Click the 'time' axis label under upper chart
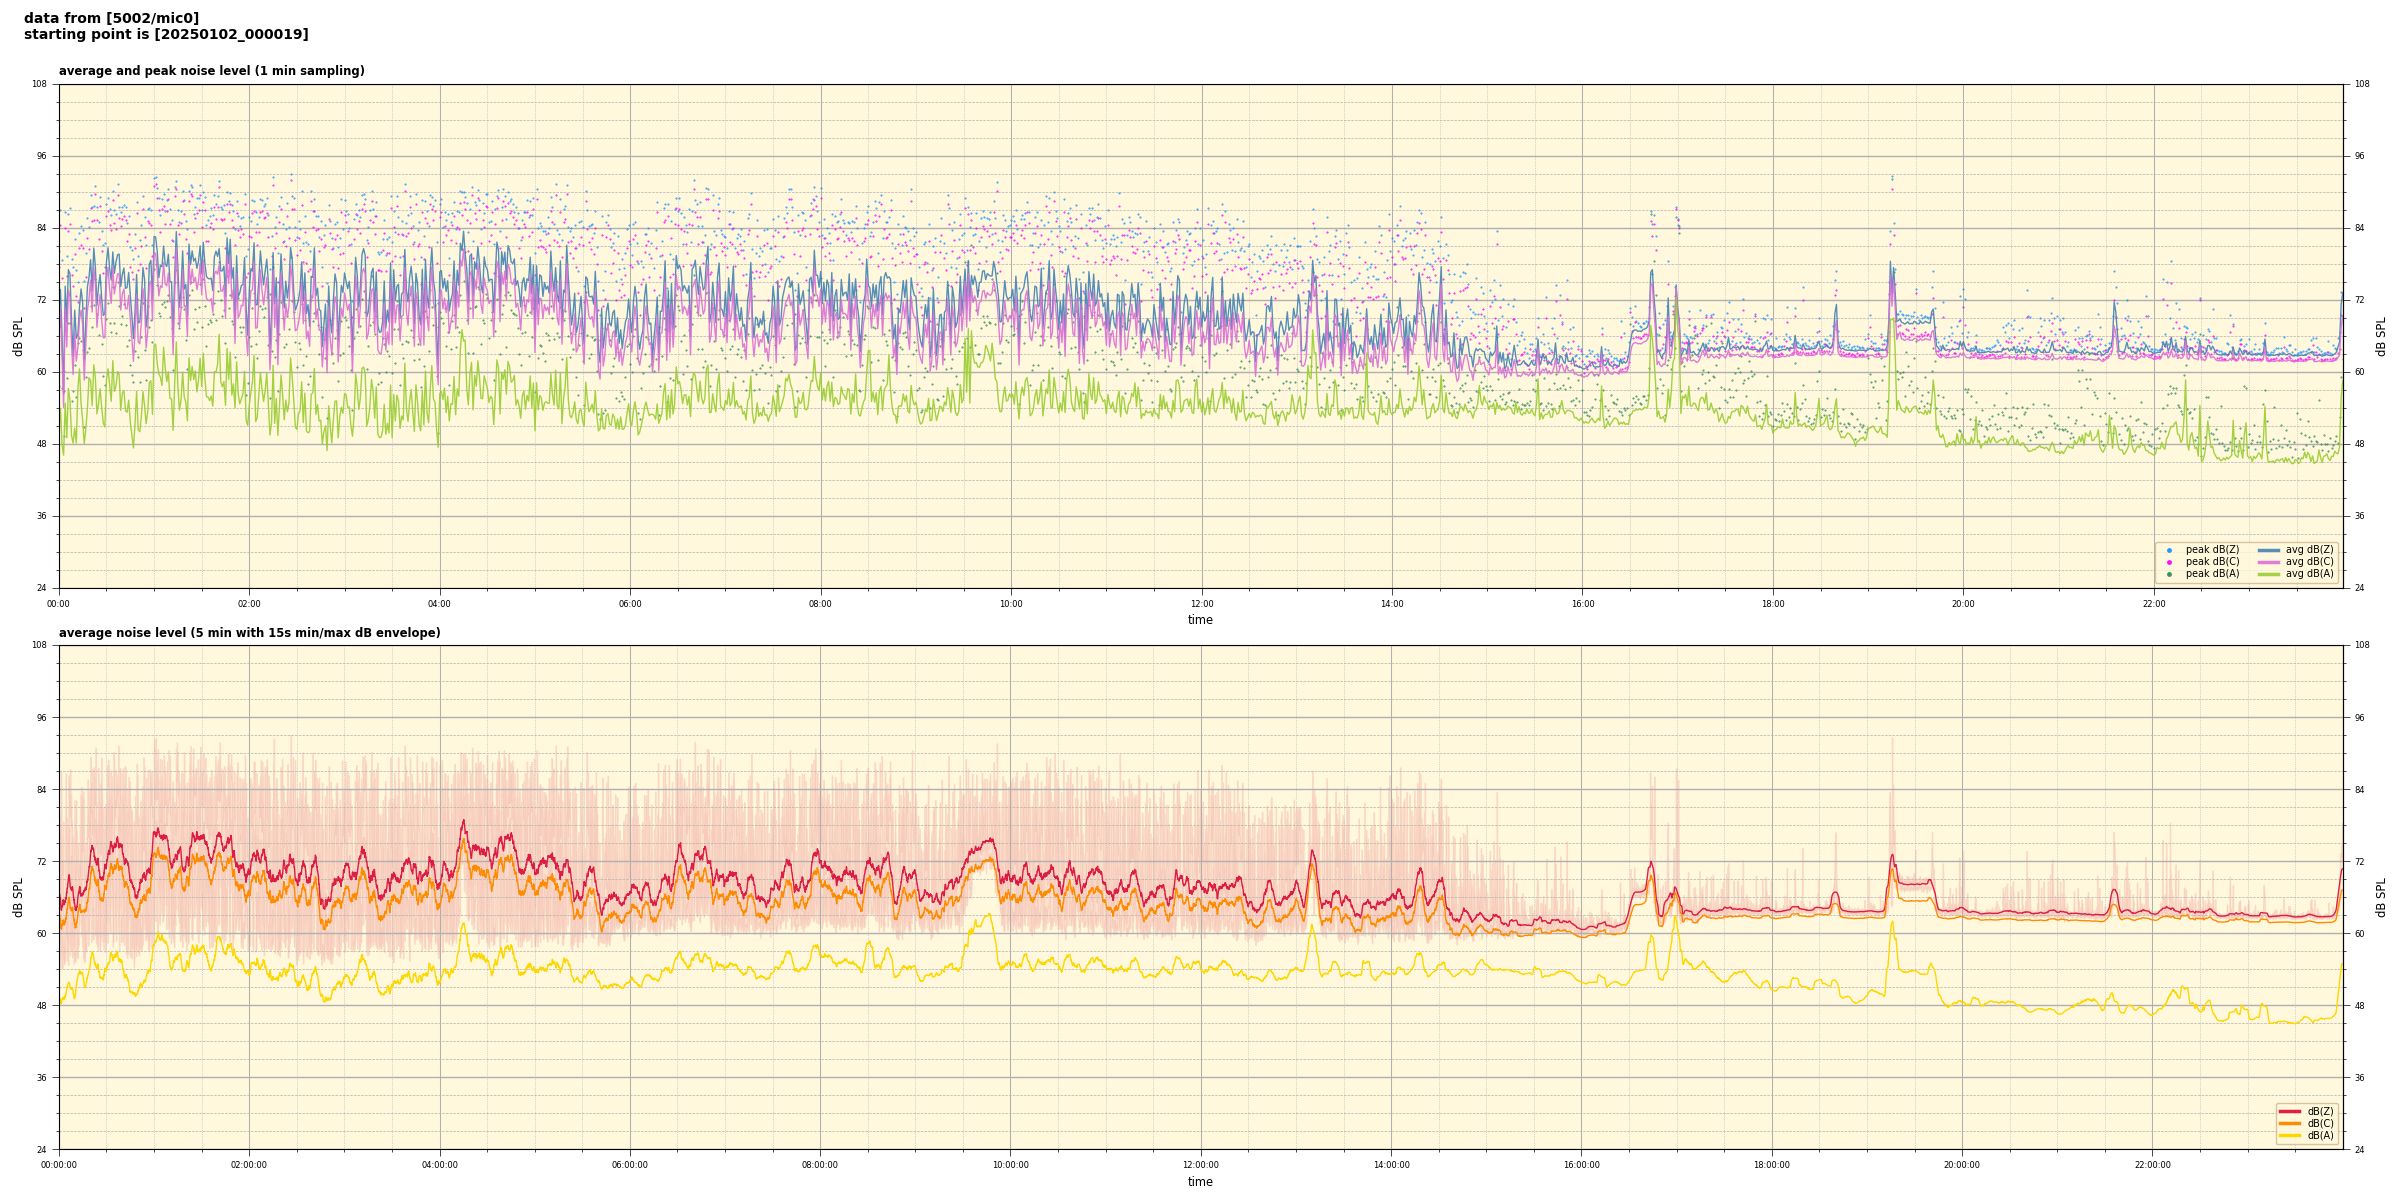Screen dimensions: 2400x1200 (x=1200, y=620)
